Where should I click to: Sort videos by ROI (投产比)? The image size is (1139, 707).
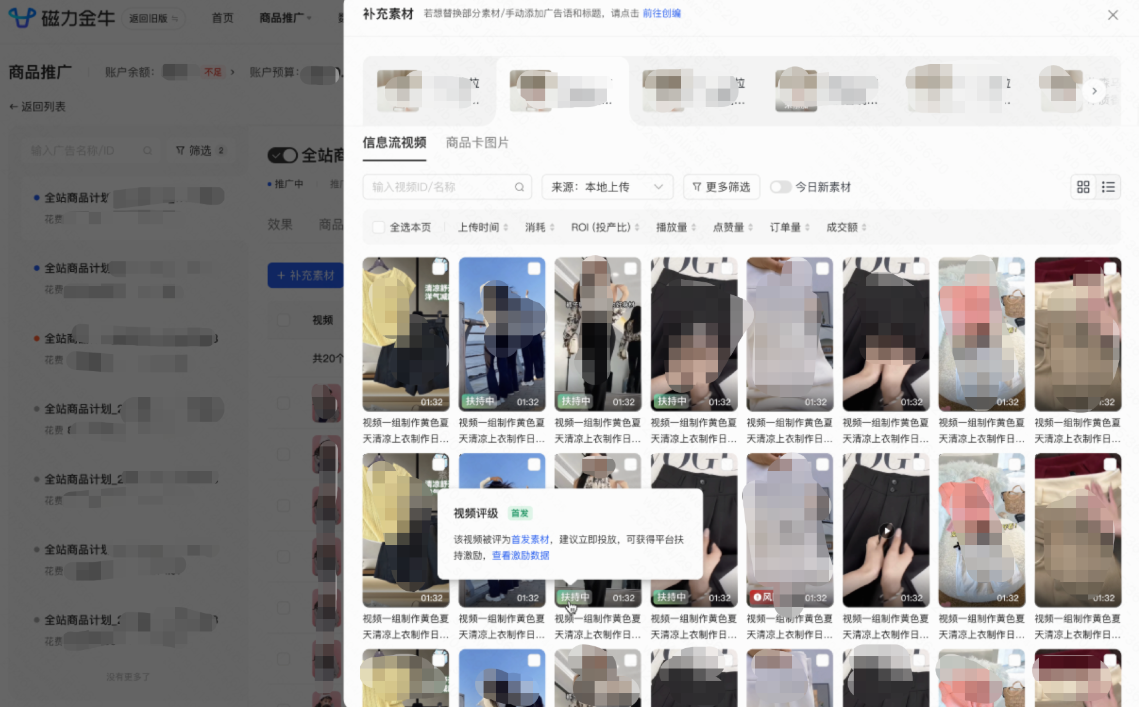[605, 227]
